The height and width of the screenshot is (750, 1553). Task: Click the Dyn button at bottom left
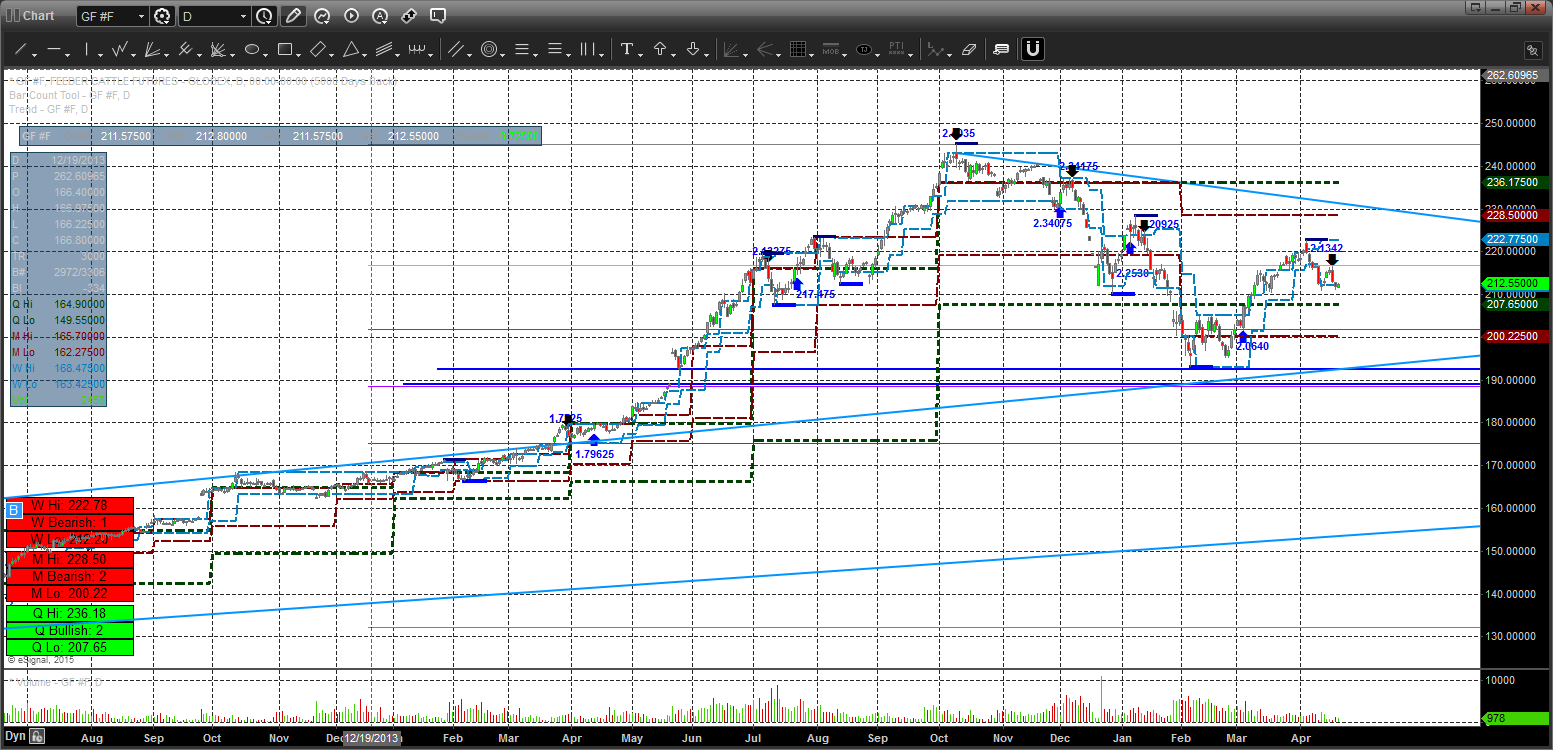point(14,738)
